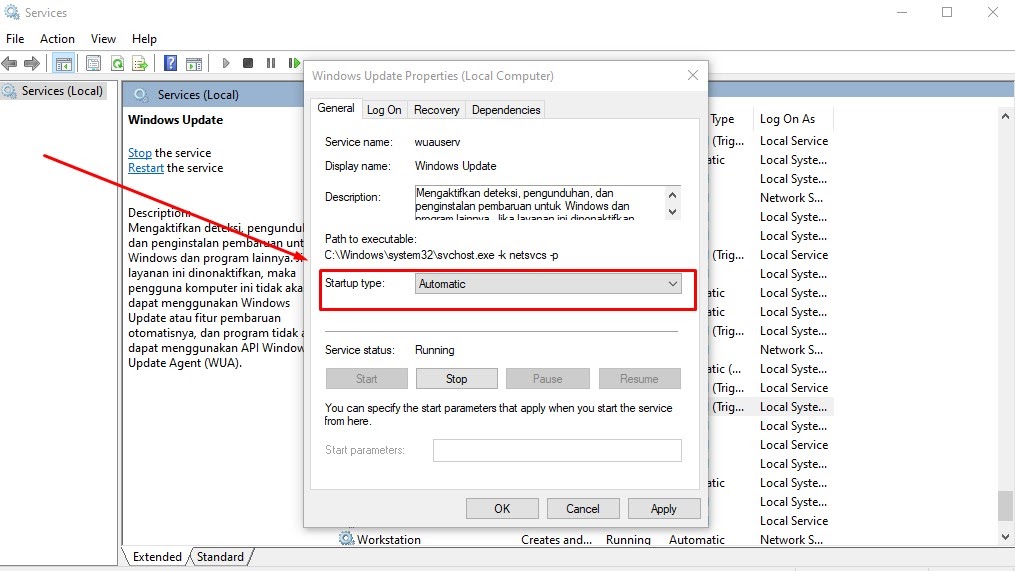Switch to the Dependencies tab

coord(506,110)
